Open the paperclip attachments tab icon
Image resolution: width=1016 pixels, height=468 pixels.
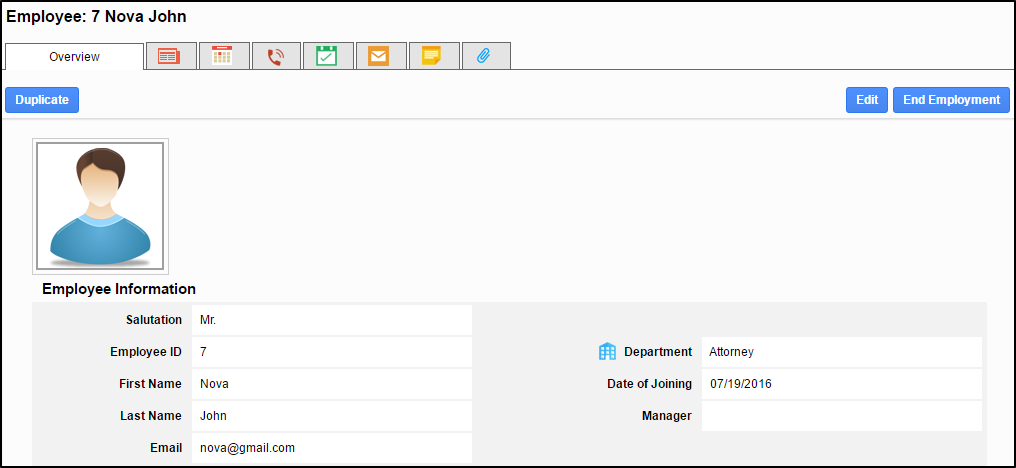coord(485,57)
